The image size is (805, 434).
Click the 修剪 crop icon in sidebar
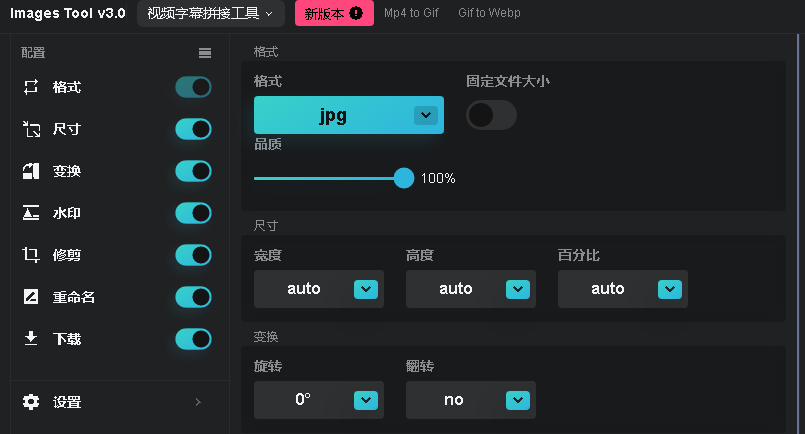click(x=31, y=255)
